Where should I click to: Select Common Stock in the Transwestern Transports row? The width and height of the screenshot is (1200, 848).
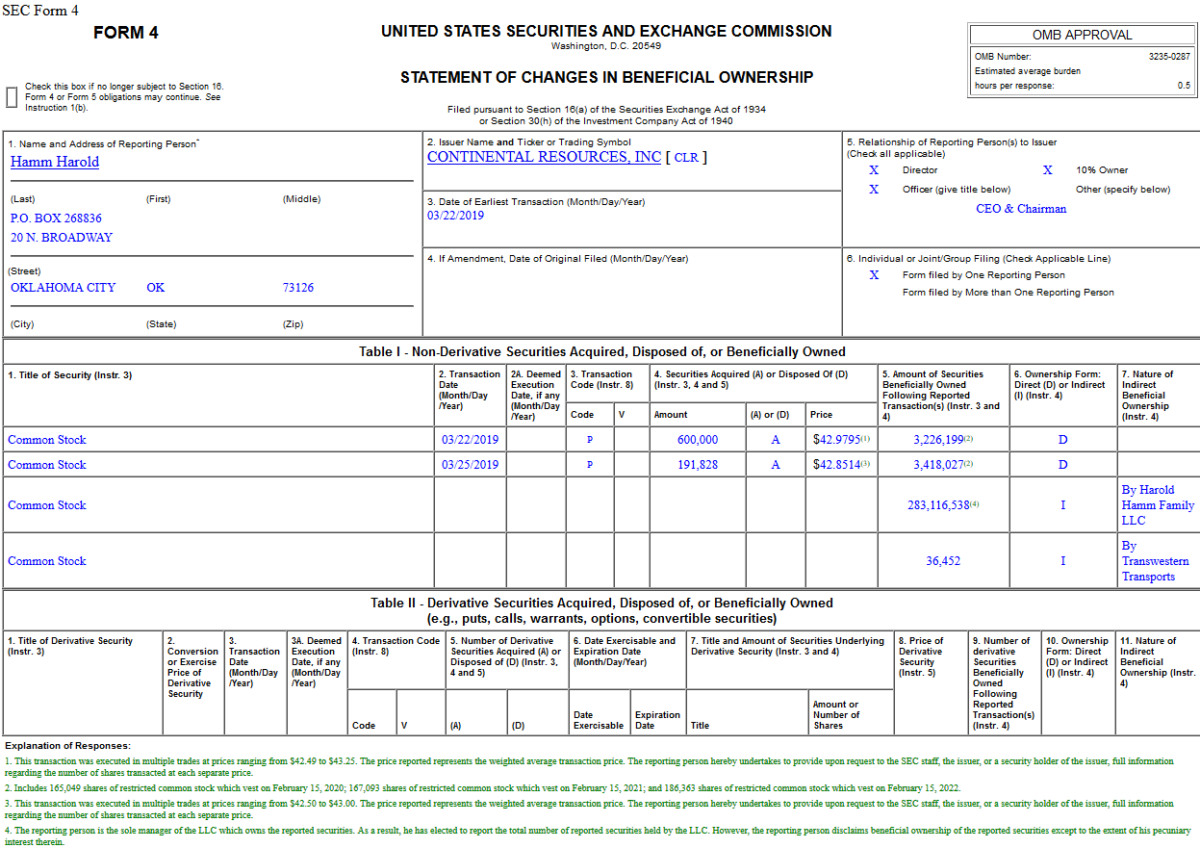(47, 562)
